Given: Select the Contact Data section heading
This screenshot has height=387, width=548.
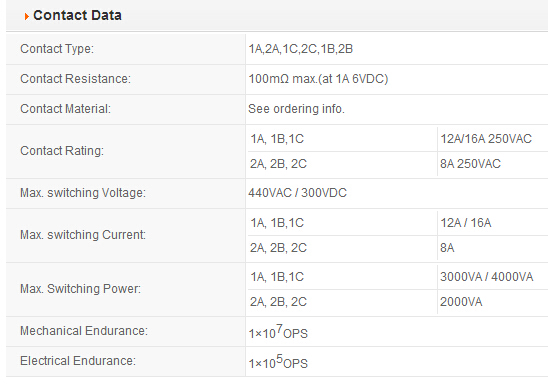Looking at the screenshot, I should coord(77,15).
